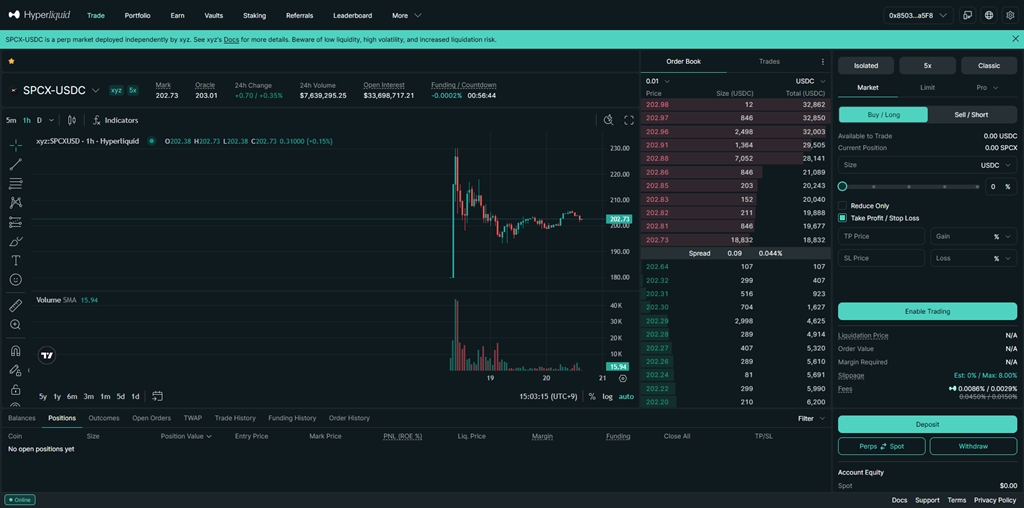Open the Fibonacci retracement tool
Image resolution: width=1024 pixels, height=508 pixels.
click(x=16, y=183)
